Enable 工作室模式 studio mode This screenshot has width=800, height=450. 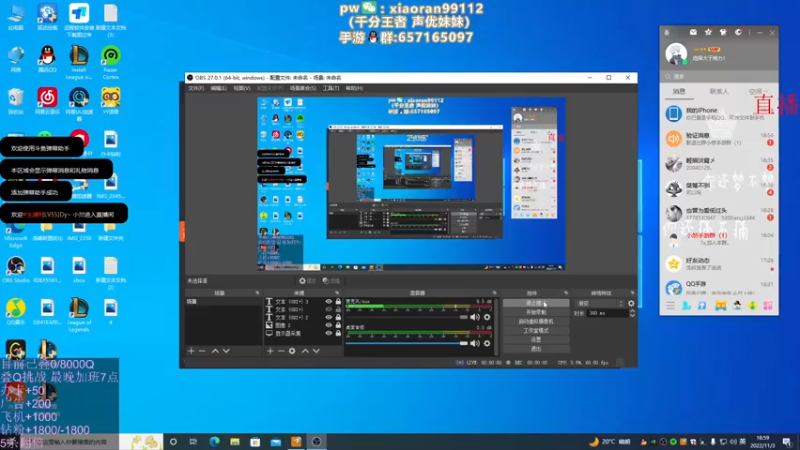pyautogui.click(x=536, y=331)
